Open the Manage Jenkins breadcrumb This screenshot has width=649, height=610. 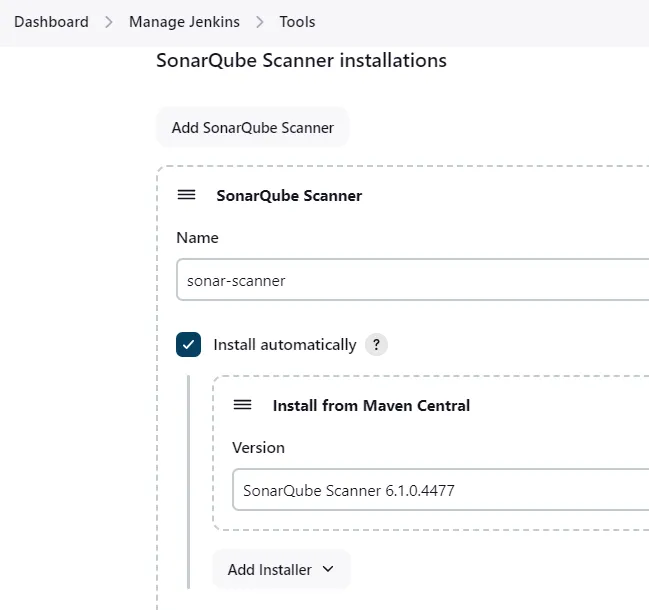(x=184, y=22)
